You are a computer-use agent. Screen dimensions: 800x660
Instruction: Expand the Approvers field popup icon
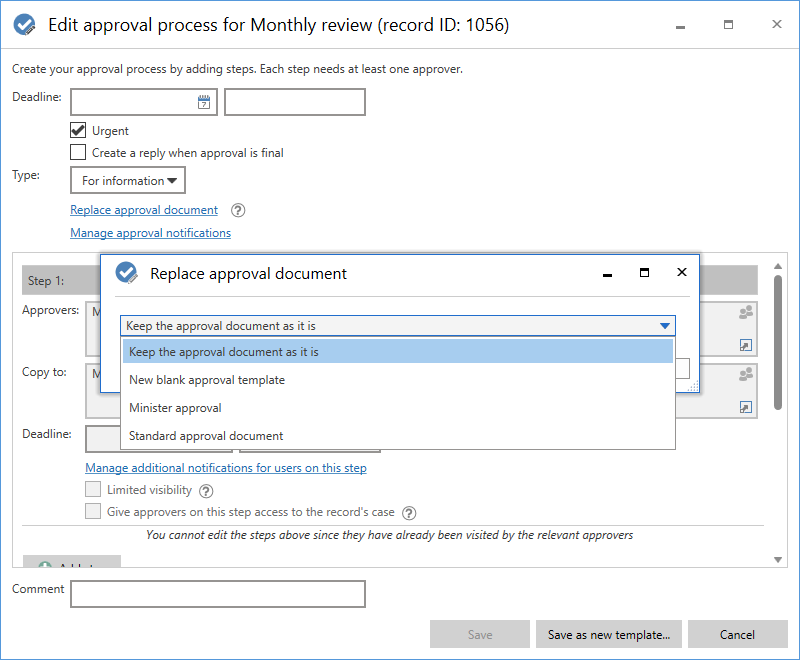tap(745, 345)
